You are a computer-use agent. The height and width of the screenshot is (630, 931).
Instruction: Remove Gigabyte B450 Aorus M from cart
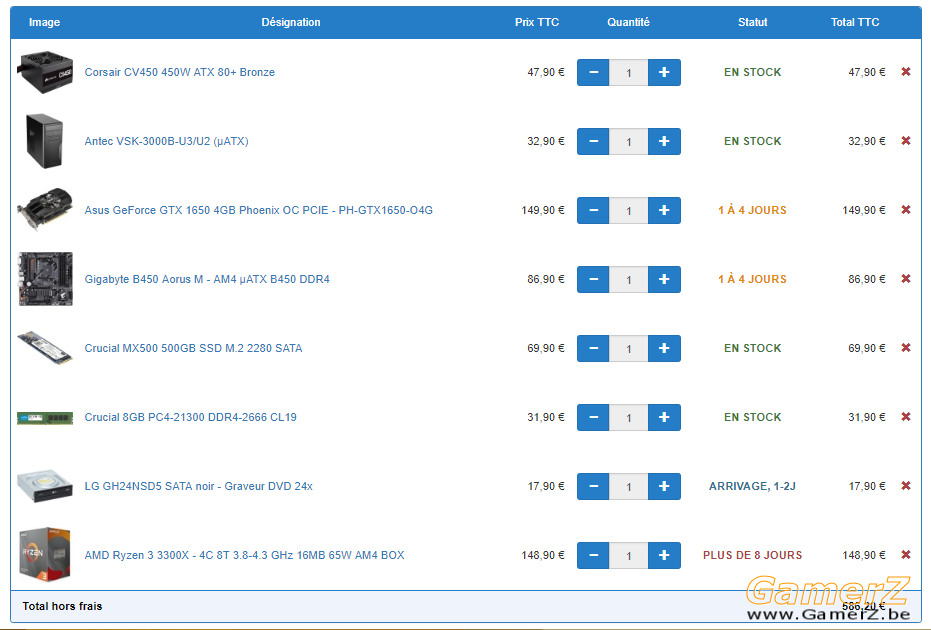point(906,278)
